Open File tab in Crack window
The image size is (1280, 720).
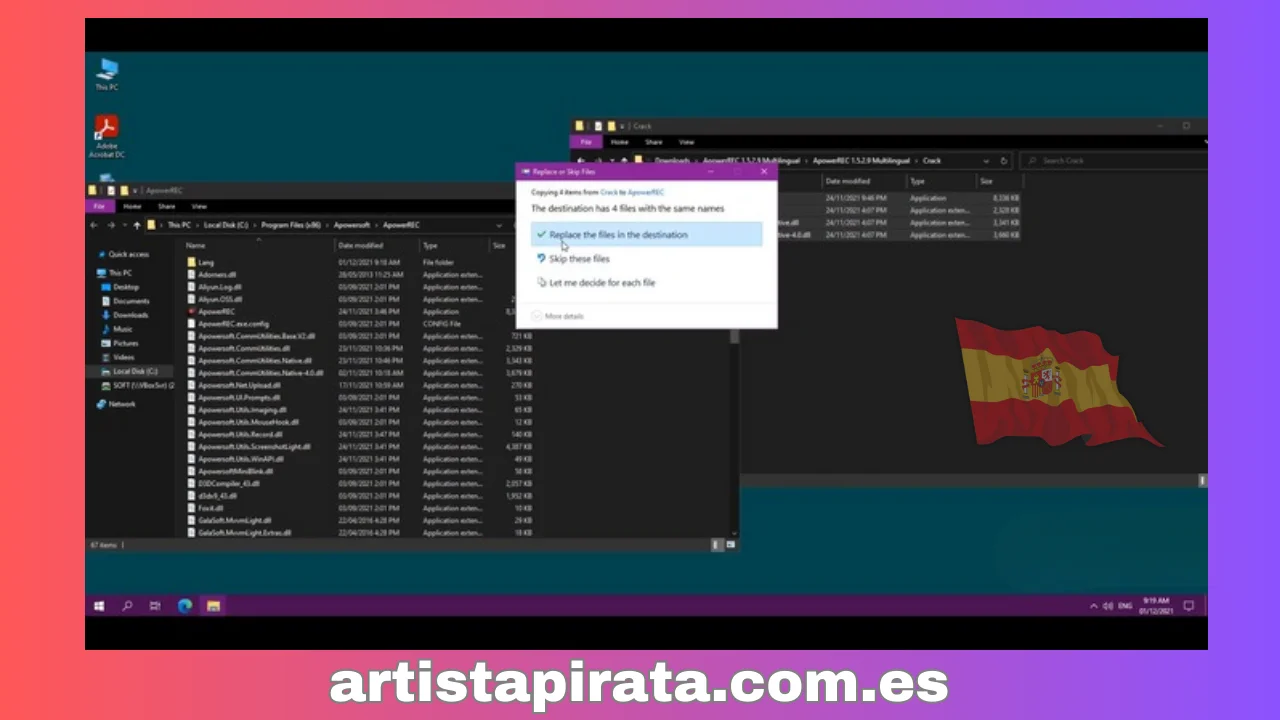click(587, 142)
